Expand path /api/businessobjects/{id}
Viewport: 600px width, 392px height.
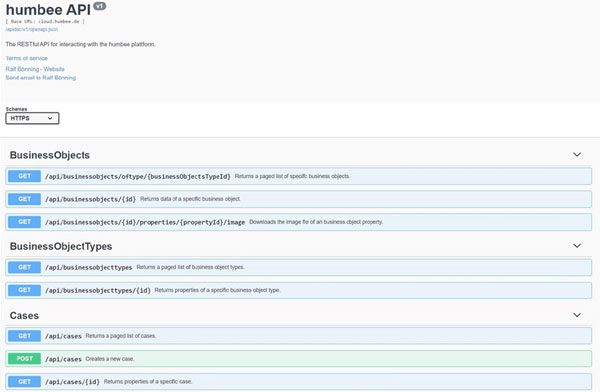(x=90, y=199)
